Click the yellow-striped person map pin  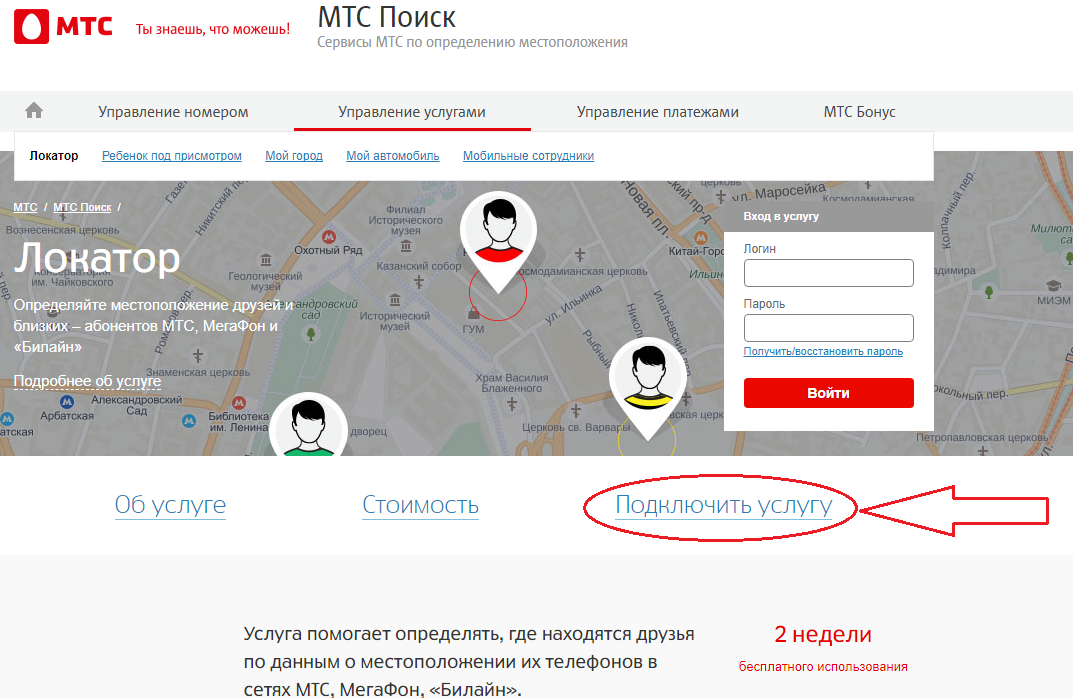click(647, 388)
